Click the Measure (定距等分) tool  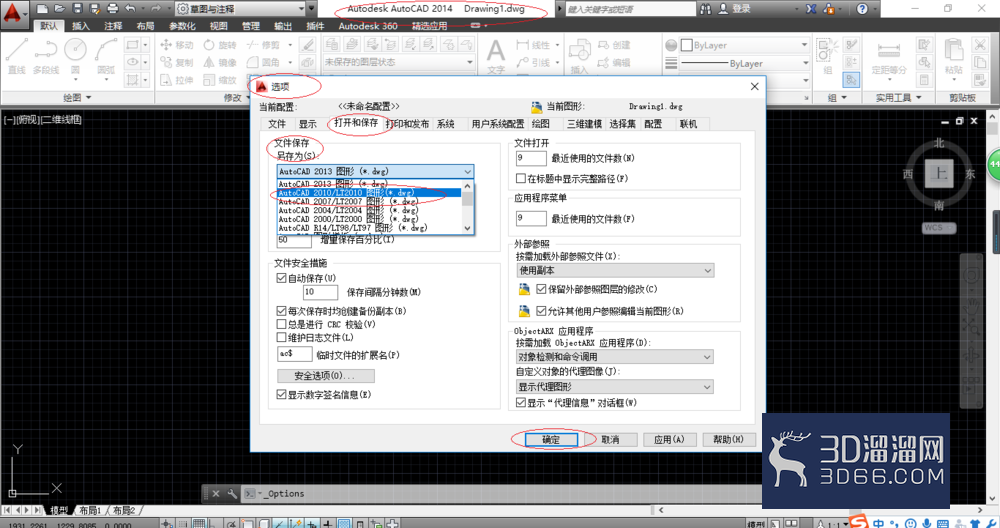(889, 55)
